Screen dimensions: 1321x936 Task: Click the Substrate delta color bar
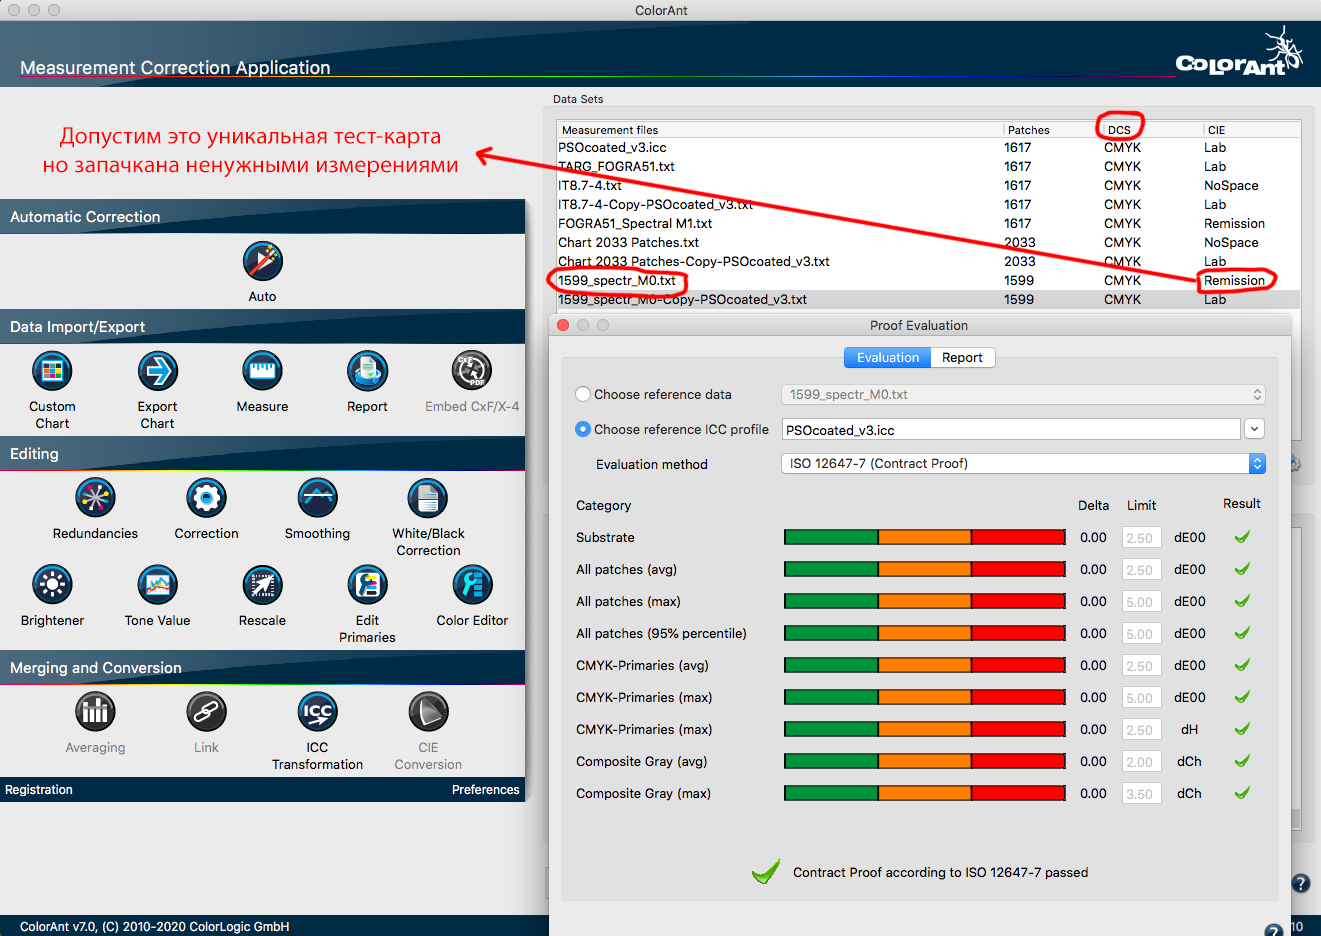tap(925, 537)
